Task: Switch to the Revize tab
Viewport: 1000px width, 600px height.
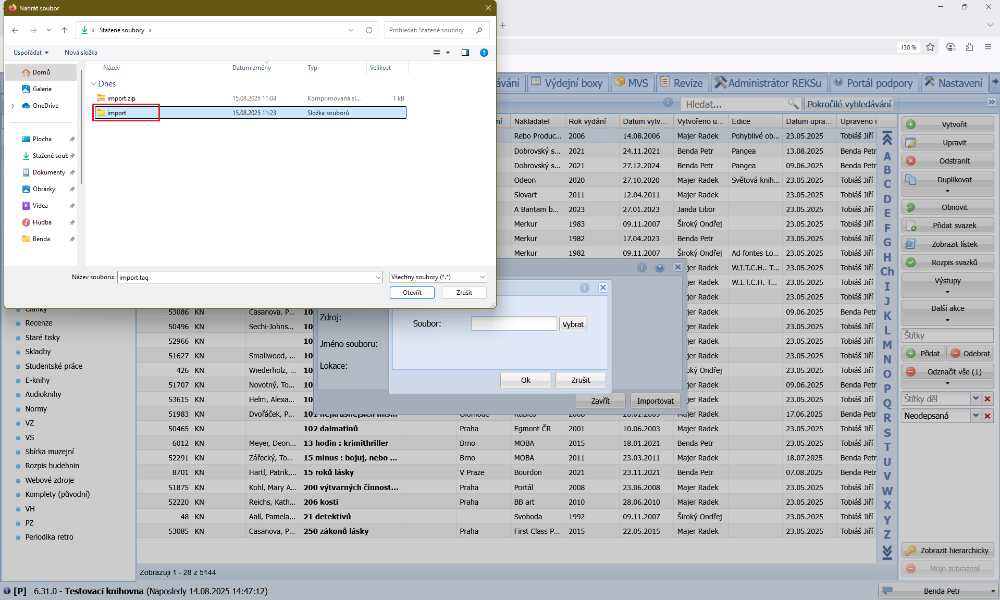Action: tap(680, 83)
